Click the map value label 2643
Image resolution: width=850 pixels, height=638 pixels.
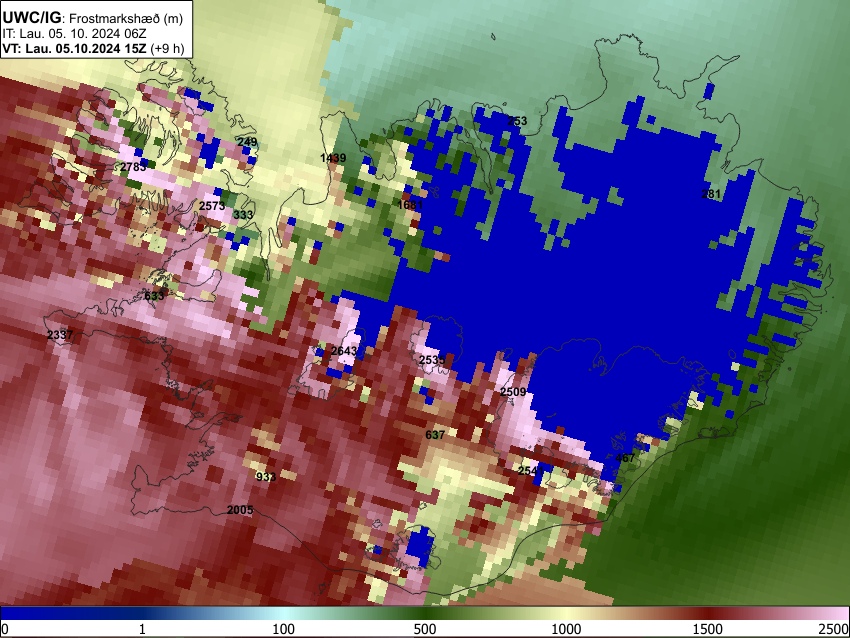point(344,351)
